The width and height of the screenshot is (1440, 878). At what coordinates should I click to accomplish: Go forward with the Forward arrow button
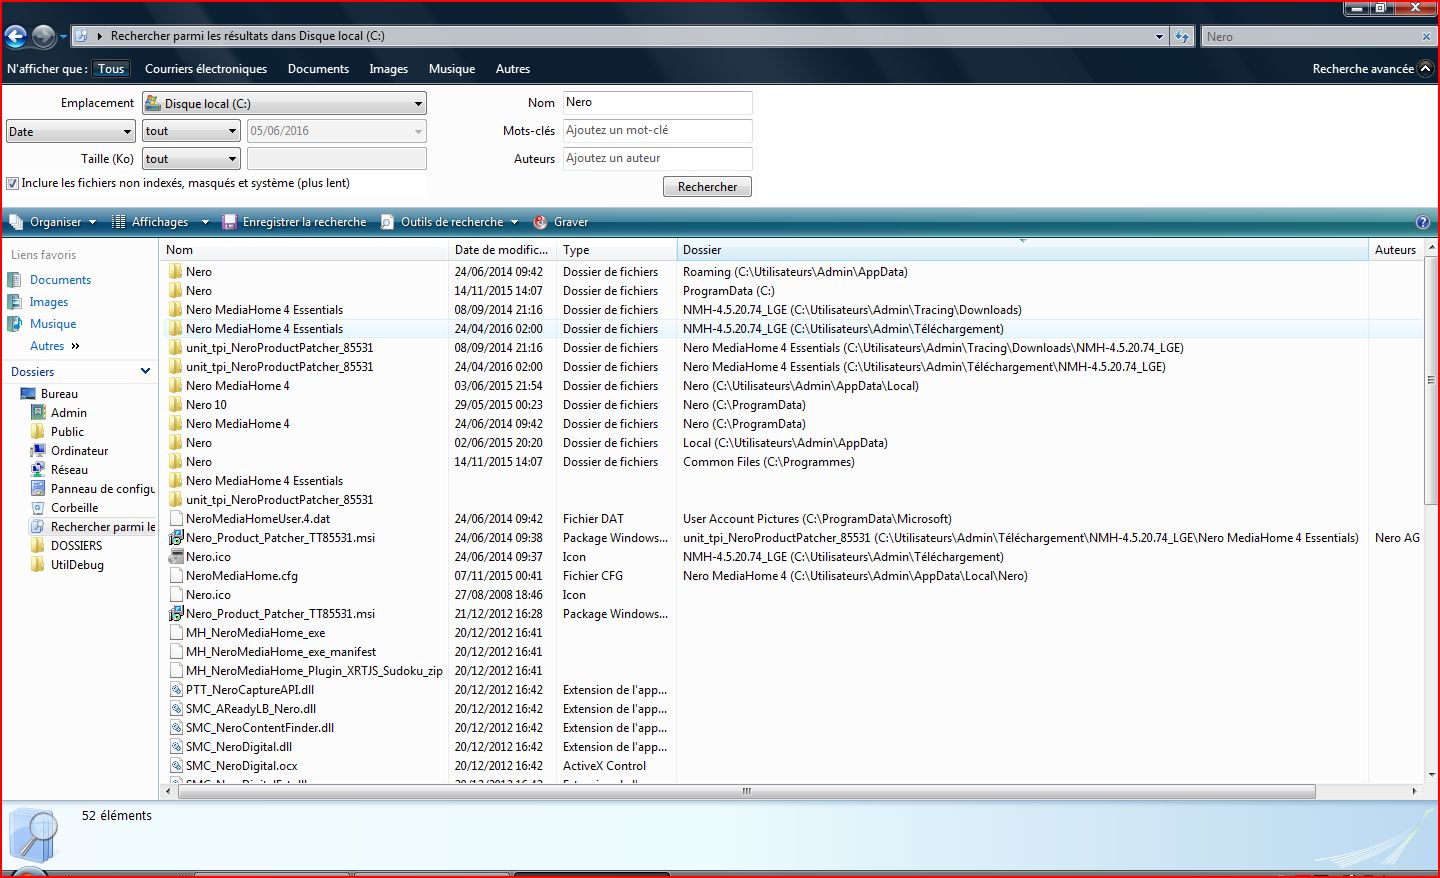click(x=43, y=37)
